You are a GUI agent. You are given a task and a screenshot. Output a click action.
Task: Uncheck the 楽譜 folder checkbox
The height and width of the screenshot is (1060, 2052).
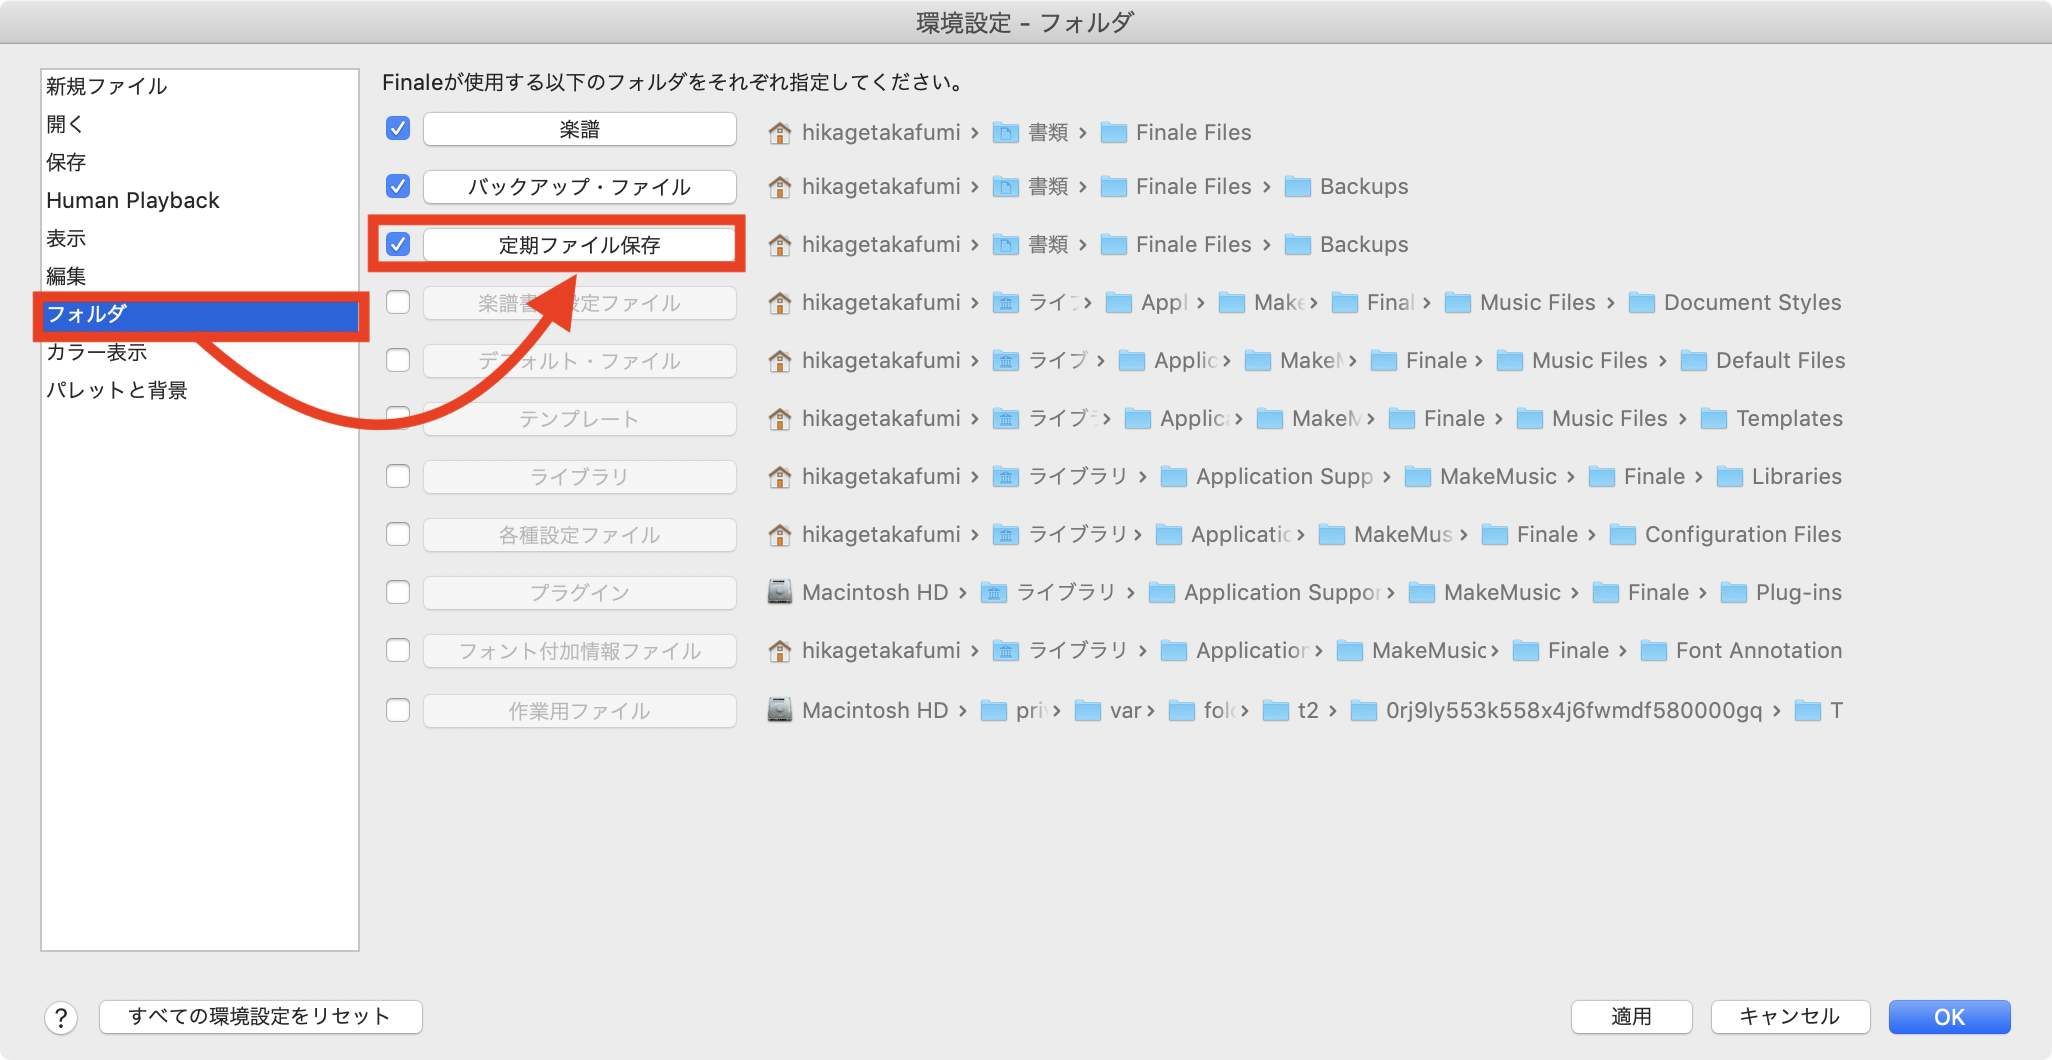(x=398, y=128)
